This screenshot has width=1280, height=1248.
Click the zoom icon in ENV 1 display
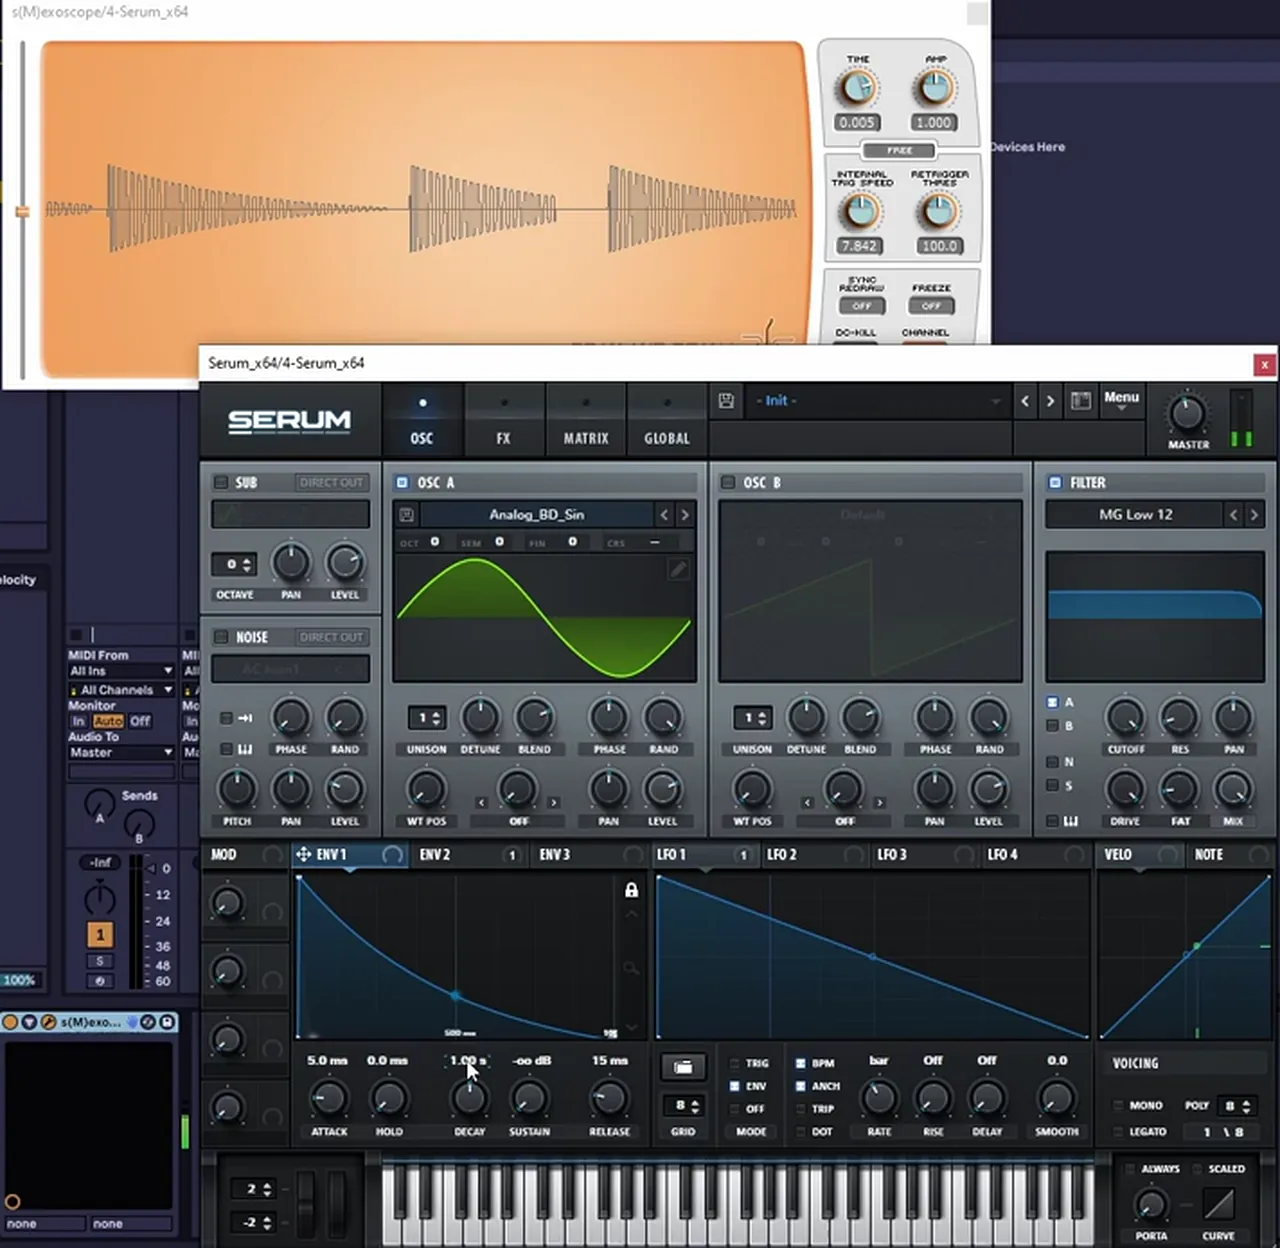(x=631, y=968)
